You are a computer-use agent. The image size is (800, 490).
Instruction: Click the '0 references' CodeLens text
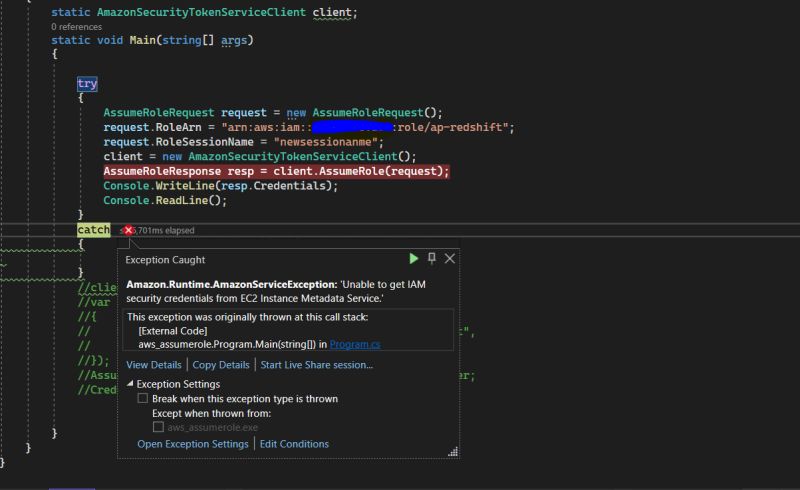77,27
